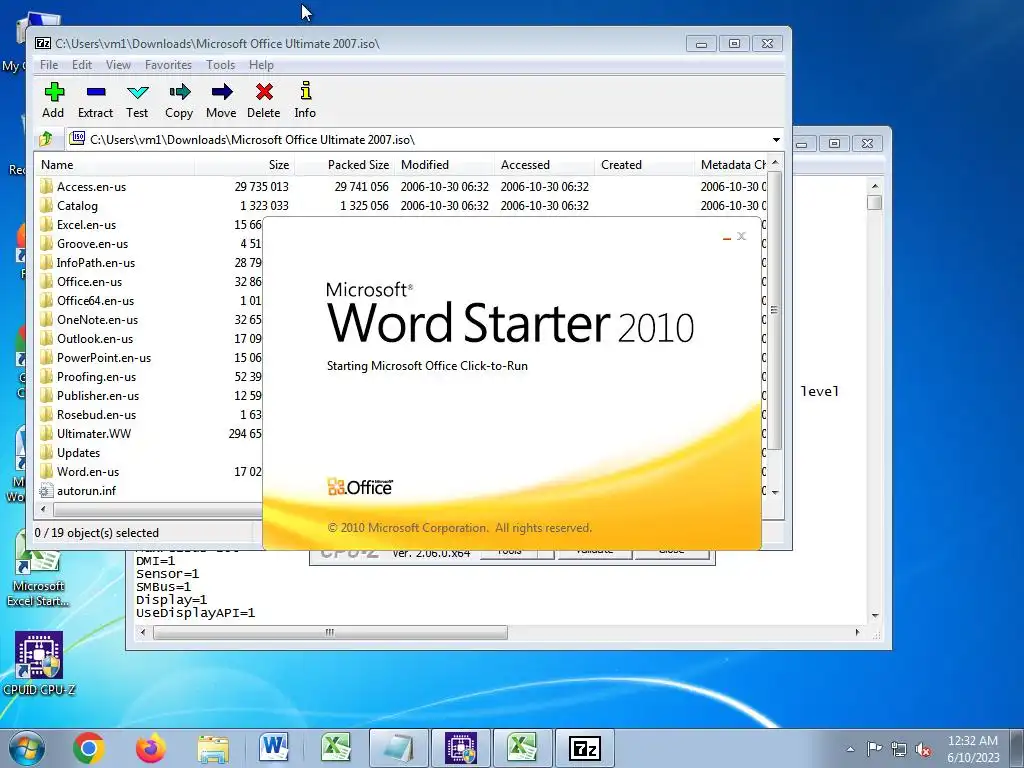Click the Add toolbar icon in 7-Zip

pos(54,100)
